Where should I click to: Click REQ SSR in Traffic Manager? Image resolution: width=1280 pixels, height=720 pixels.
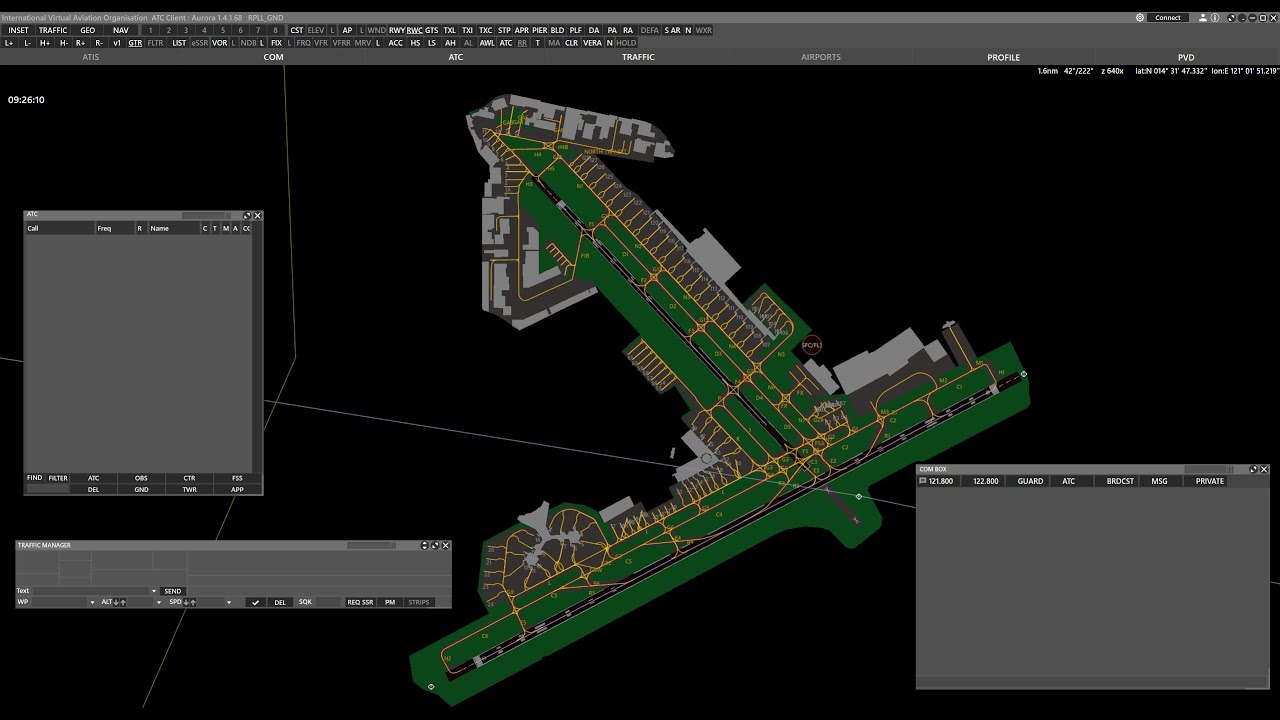tap(360, 603)
